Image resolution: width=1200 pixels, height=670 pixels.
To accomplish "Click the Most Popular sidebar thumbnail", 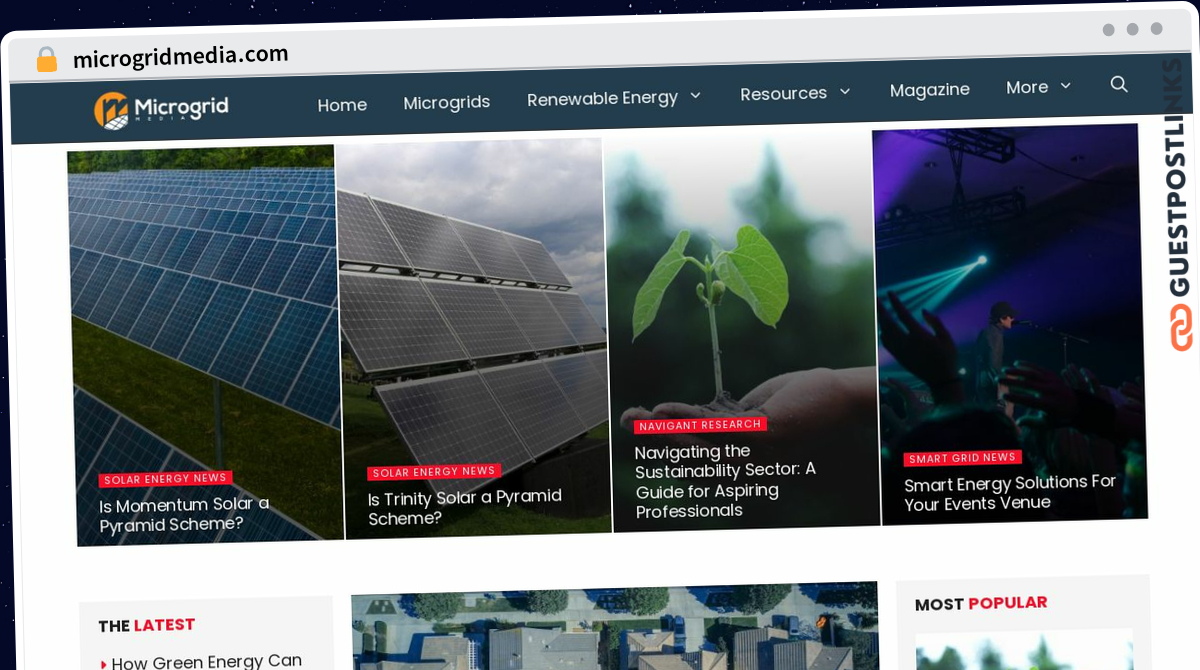I will click(x=1025, y=650).
